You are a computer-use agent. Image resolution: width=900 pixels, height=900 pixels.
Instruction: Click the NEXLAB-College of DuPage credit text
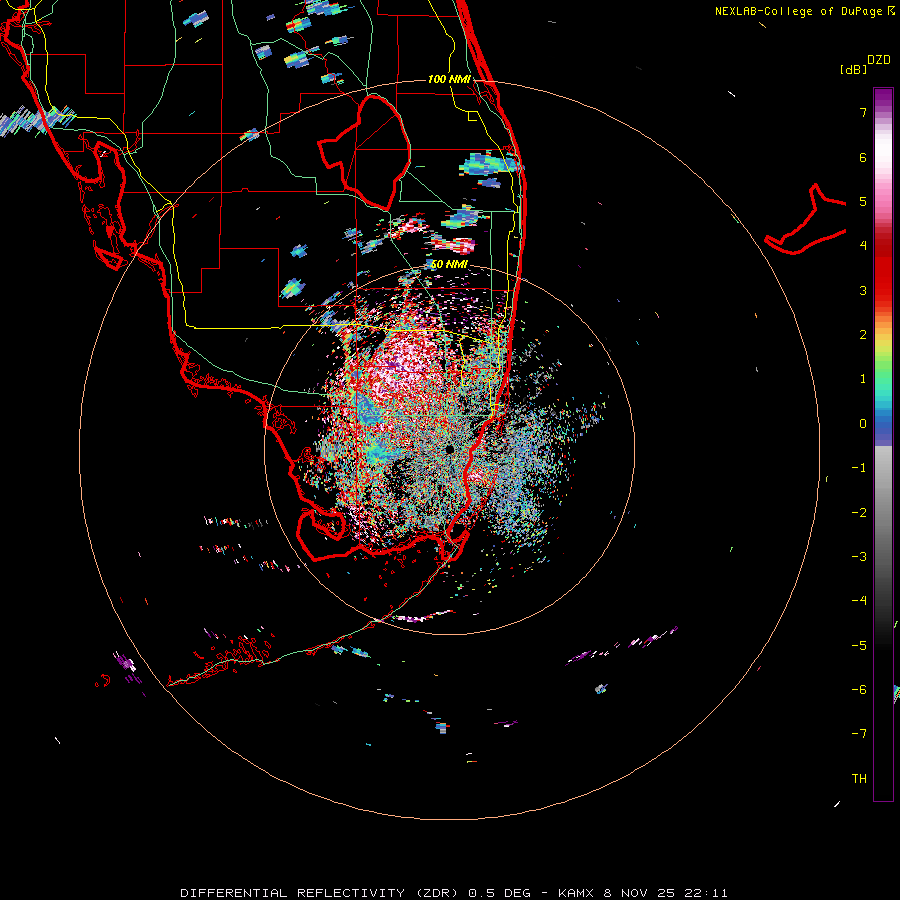805,11
